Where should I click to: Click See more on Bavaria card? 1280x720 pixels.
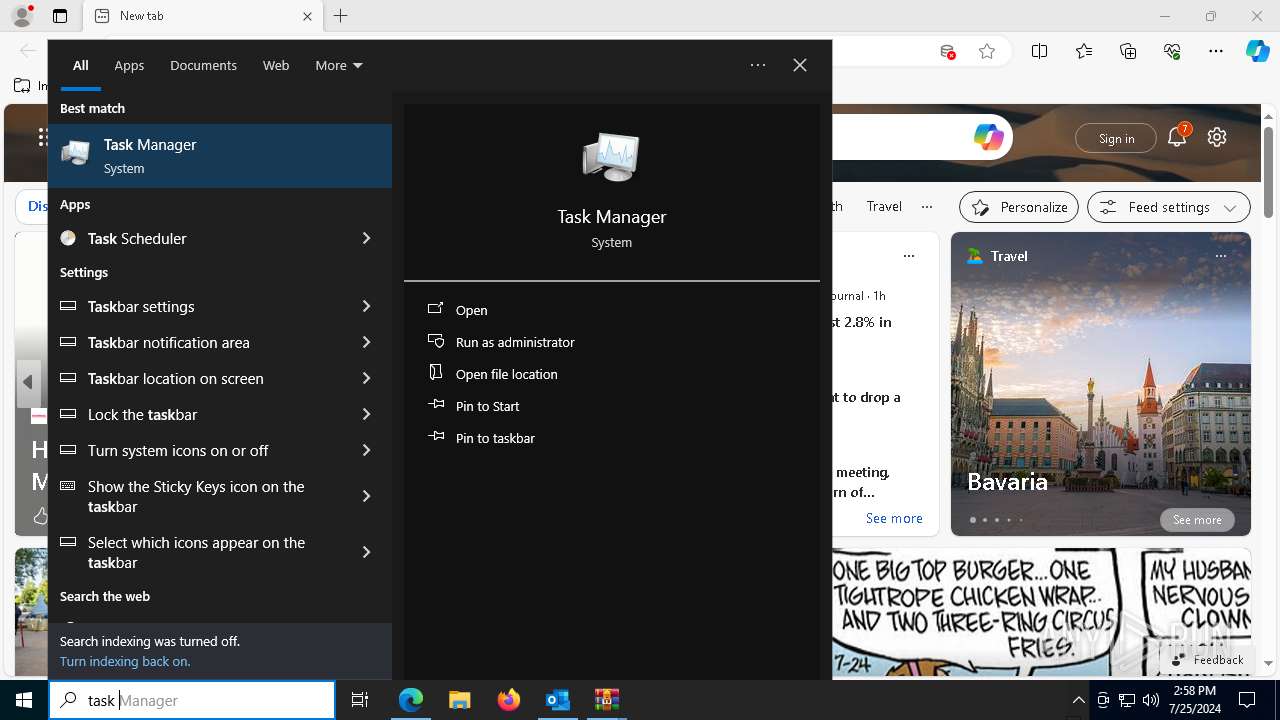[x=1197, y=520]
